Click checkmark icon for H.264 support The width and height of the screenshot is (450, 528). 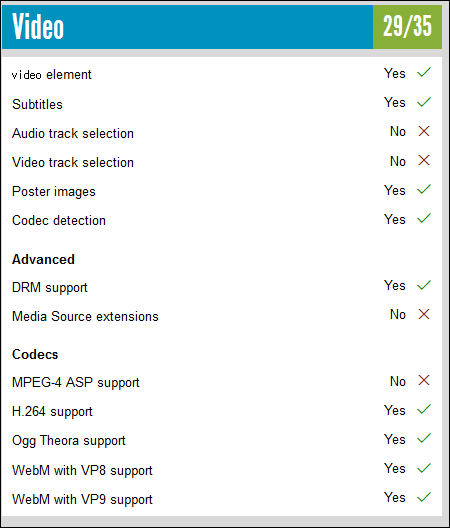(424, 409)
